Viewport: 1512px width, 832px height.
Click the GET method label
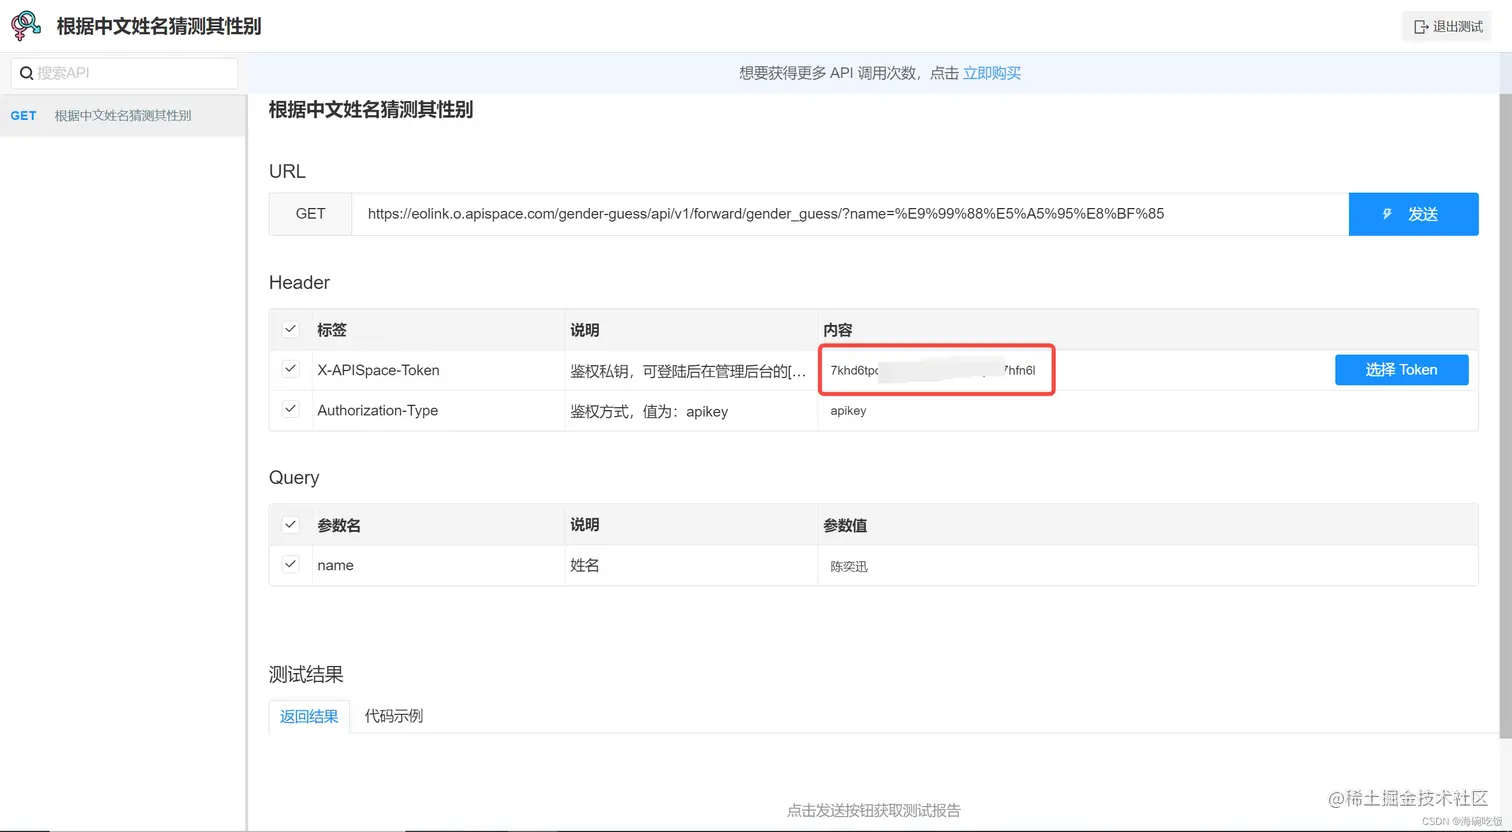tap(310, 214)
